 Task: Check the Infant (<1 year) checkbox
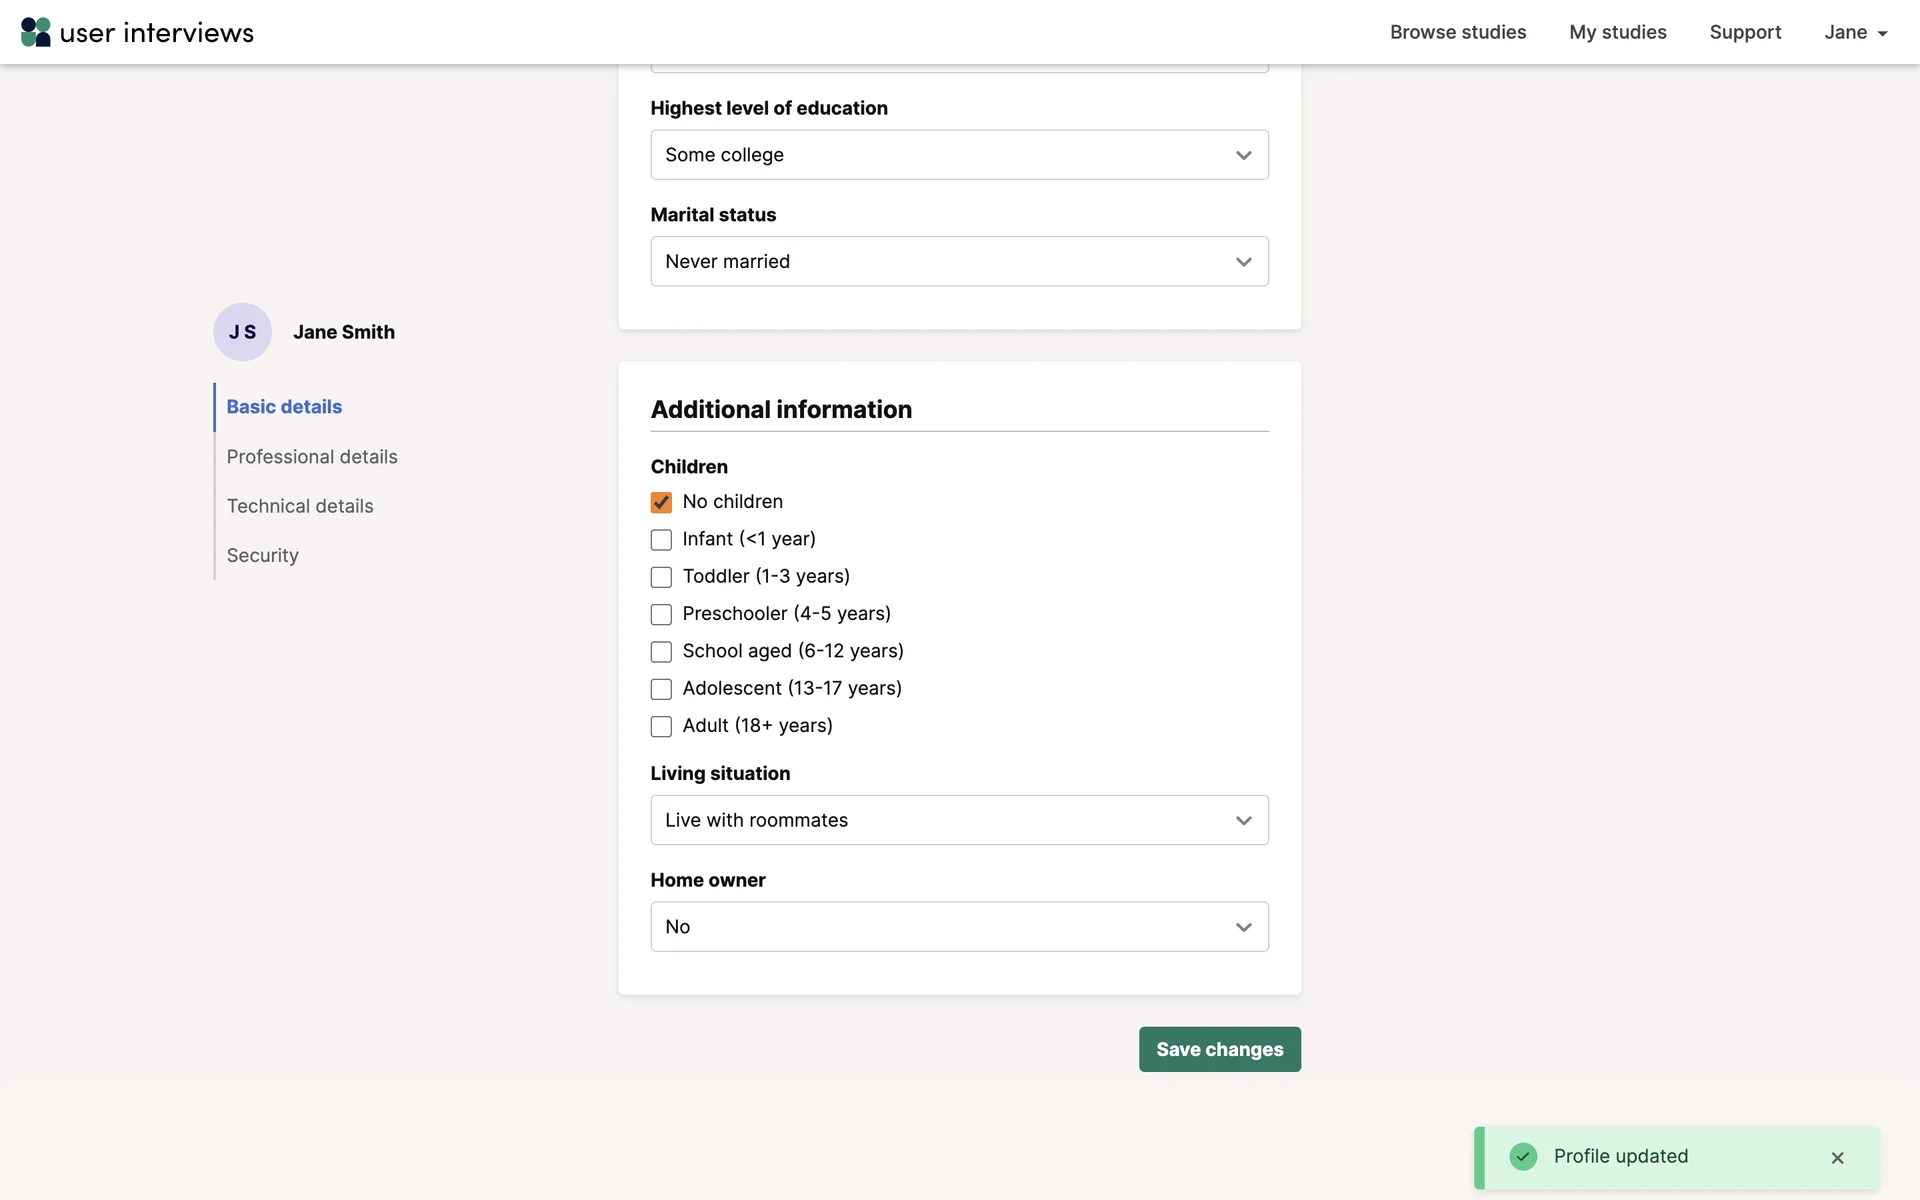(x=661, y=540)
